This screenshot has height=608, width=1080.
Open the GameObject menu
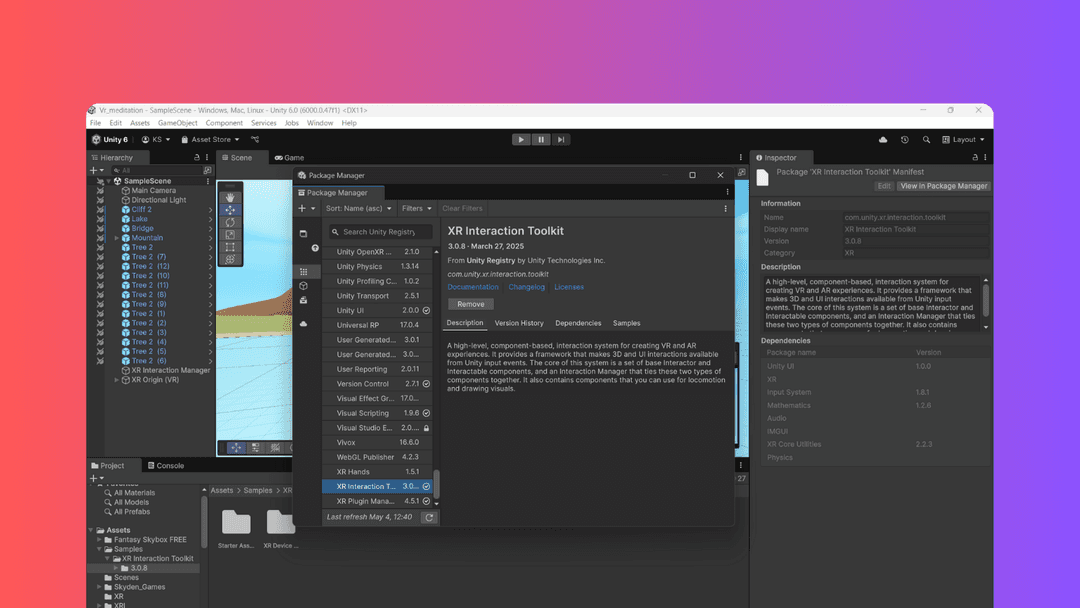[x=178, y=123]
